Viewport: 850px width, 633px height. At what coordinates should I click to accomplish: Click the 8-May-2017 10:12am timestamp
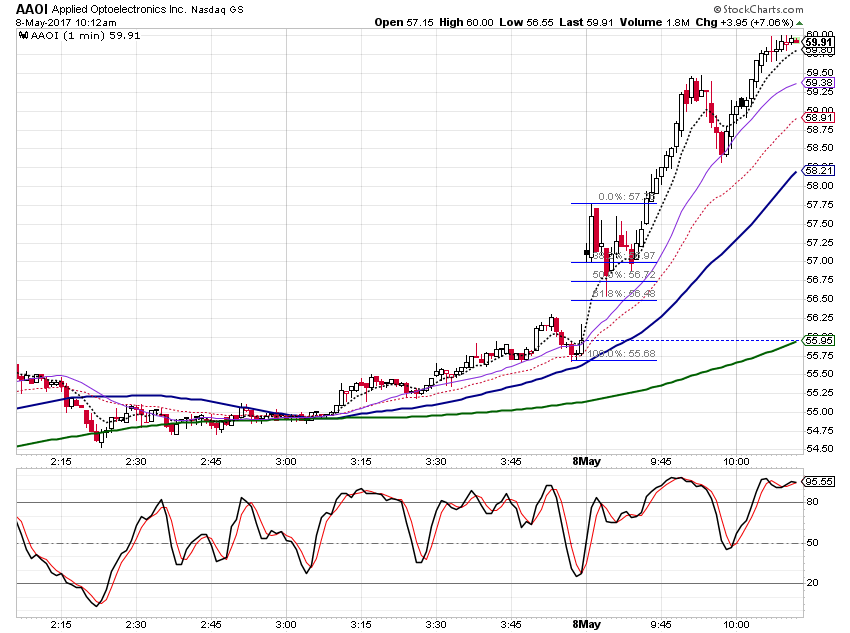[66, 23]
